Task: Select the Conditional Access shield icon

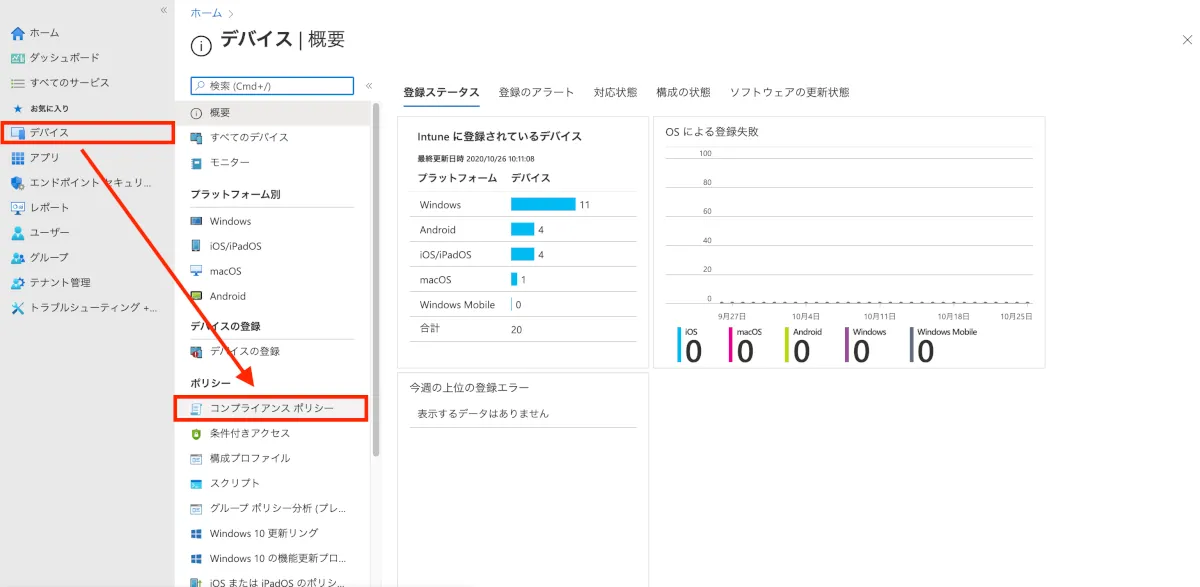Action: [x=197, y=434]
